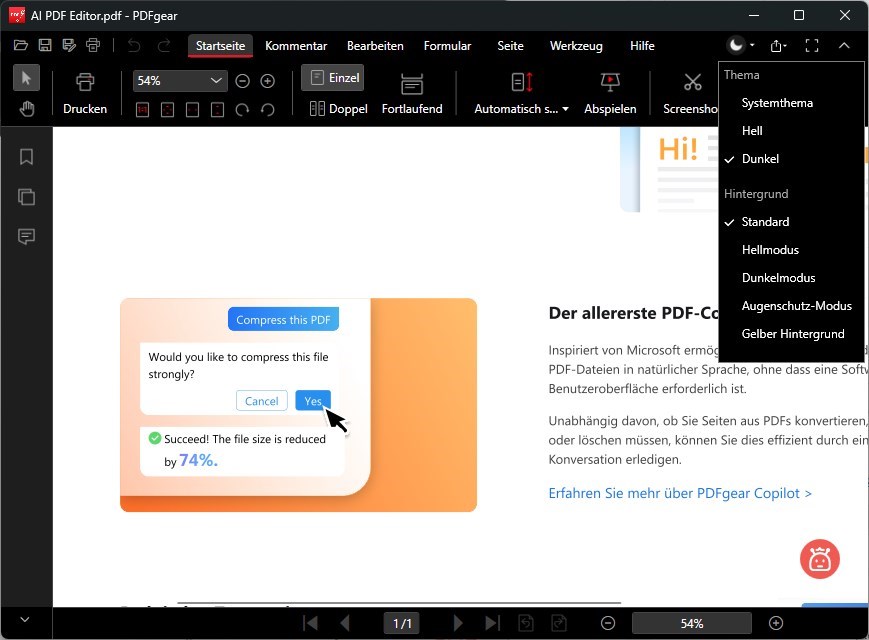Open a file with the folder icon
Image resolution: width=869 pixels, height=640 pixels.
[21, 45]
